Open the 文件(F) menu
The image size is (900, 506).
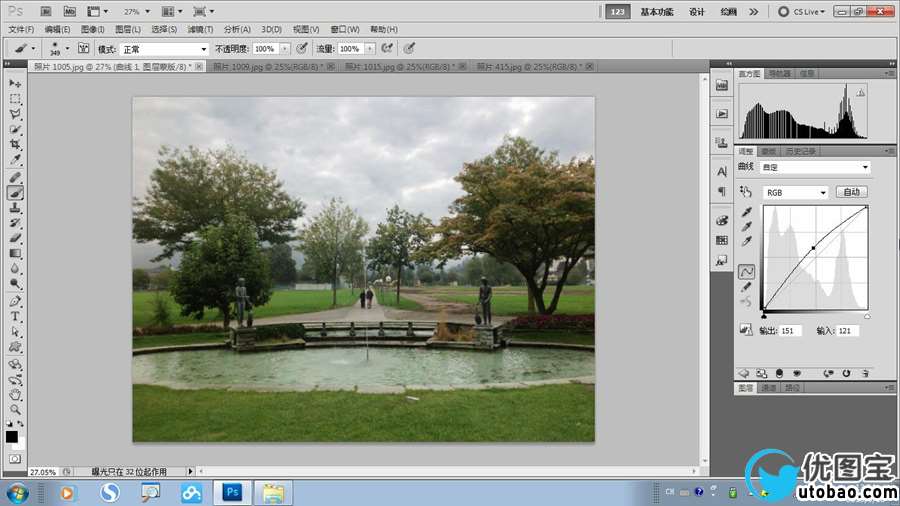coord(21,29)
